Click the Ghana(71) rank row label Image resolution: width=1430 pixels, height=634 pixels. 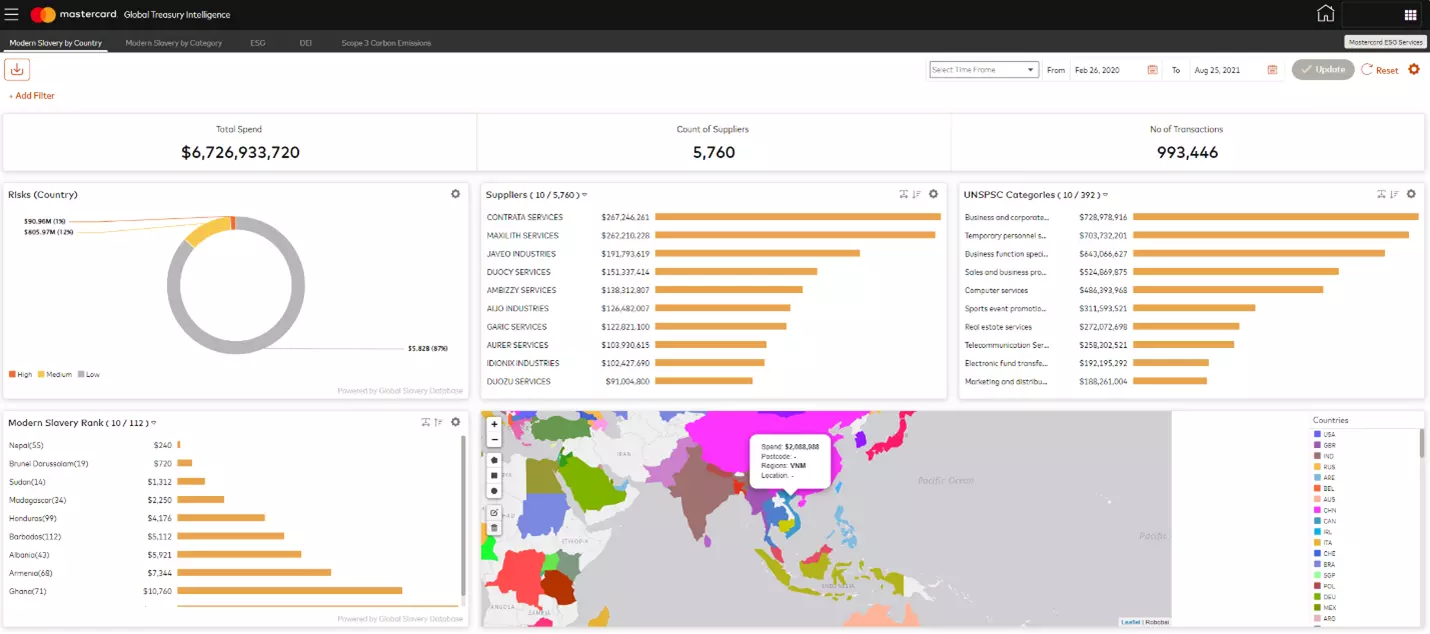click(28, 591)
